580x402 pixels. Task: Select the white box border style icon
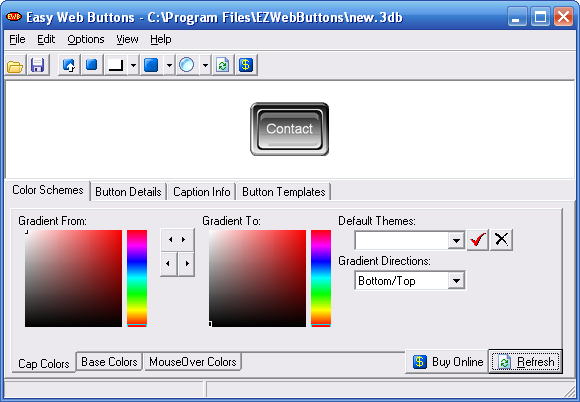click(116, 65)
